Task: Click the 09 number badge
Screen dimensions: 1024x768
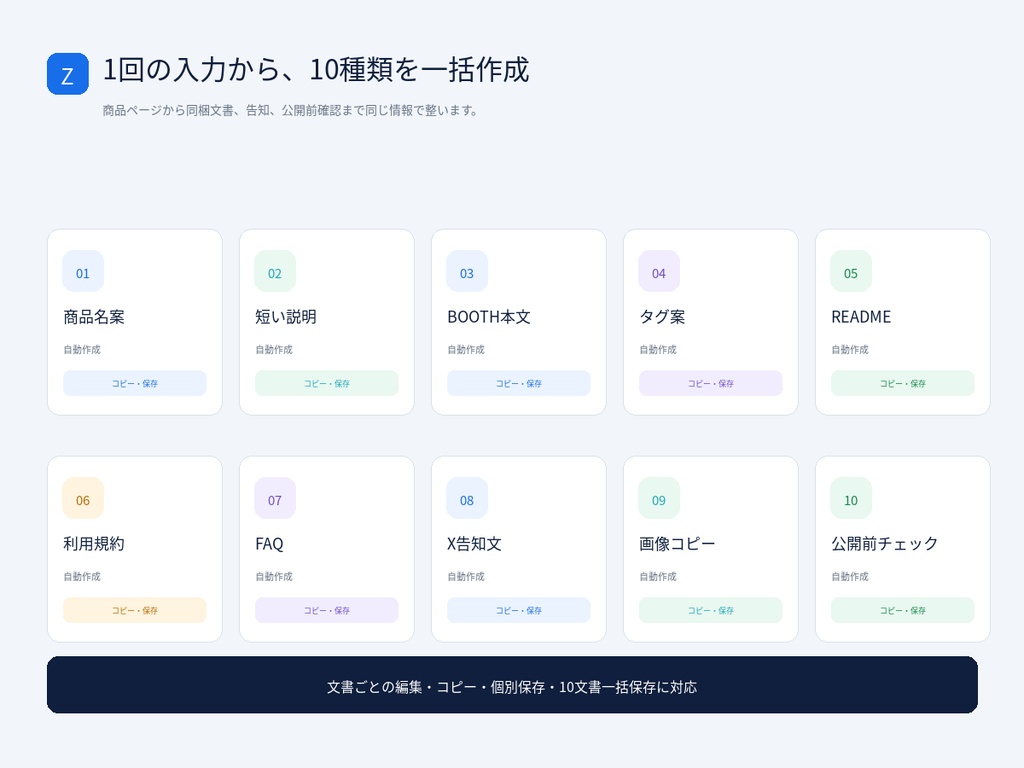Action: point(659,498)
